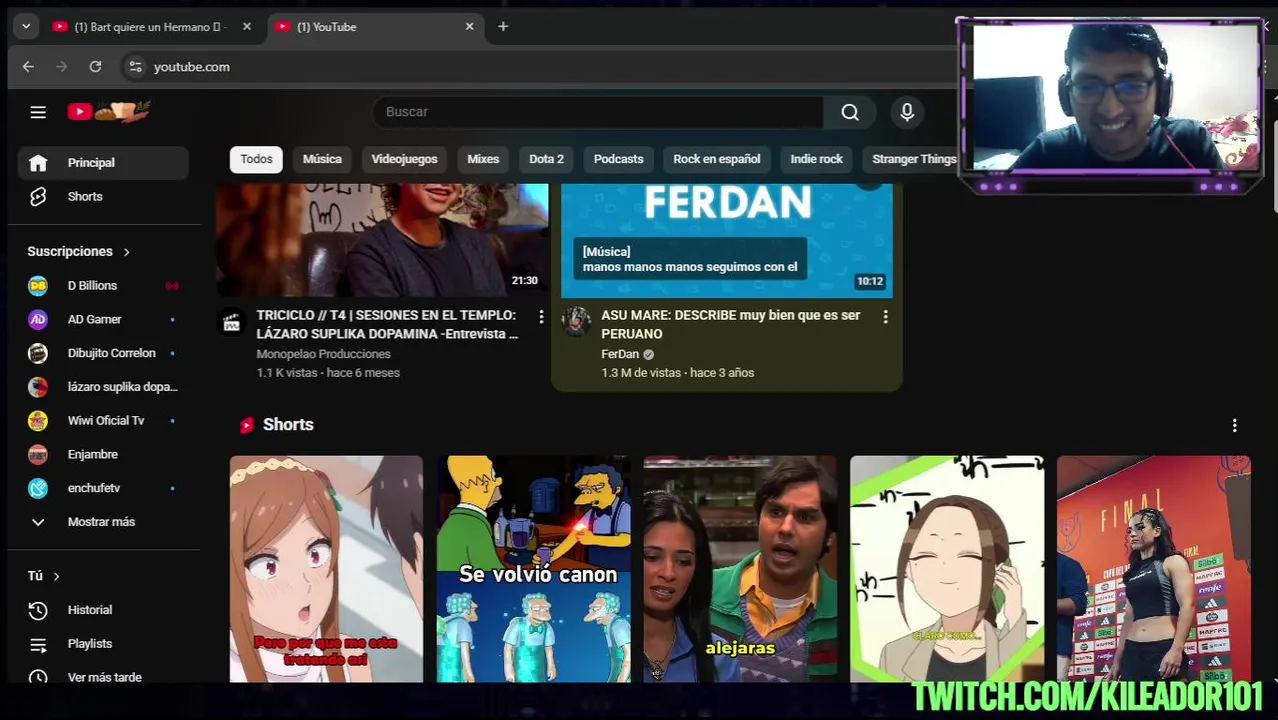
Task: Reload the youtube.com page
Action: click(x=95, y=67)
